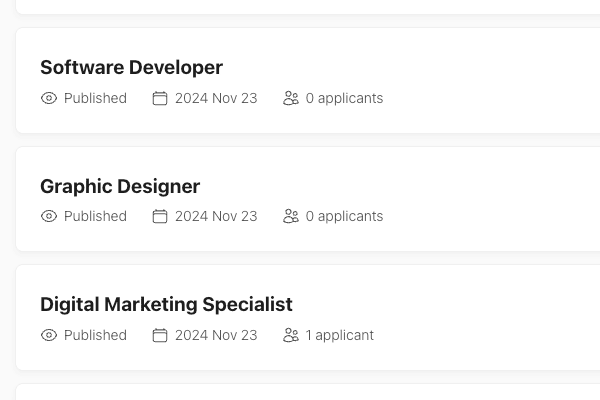Image resolution: width=600 pixels, height=400 pixels.
Task: Click the calendar icon in the Software Developer row
Action: pos(160,98)
